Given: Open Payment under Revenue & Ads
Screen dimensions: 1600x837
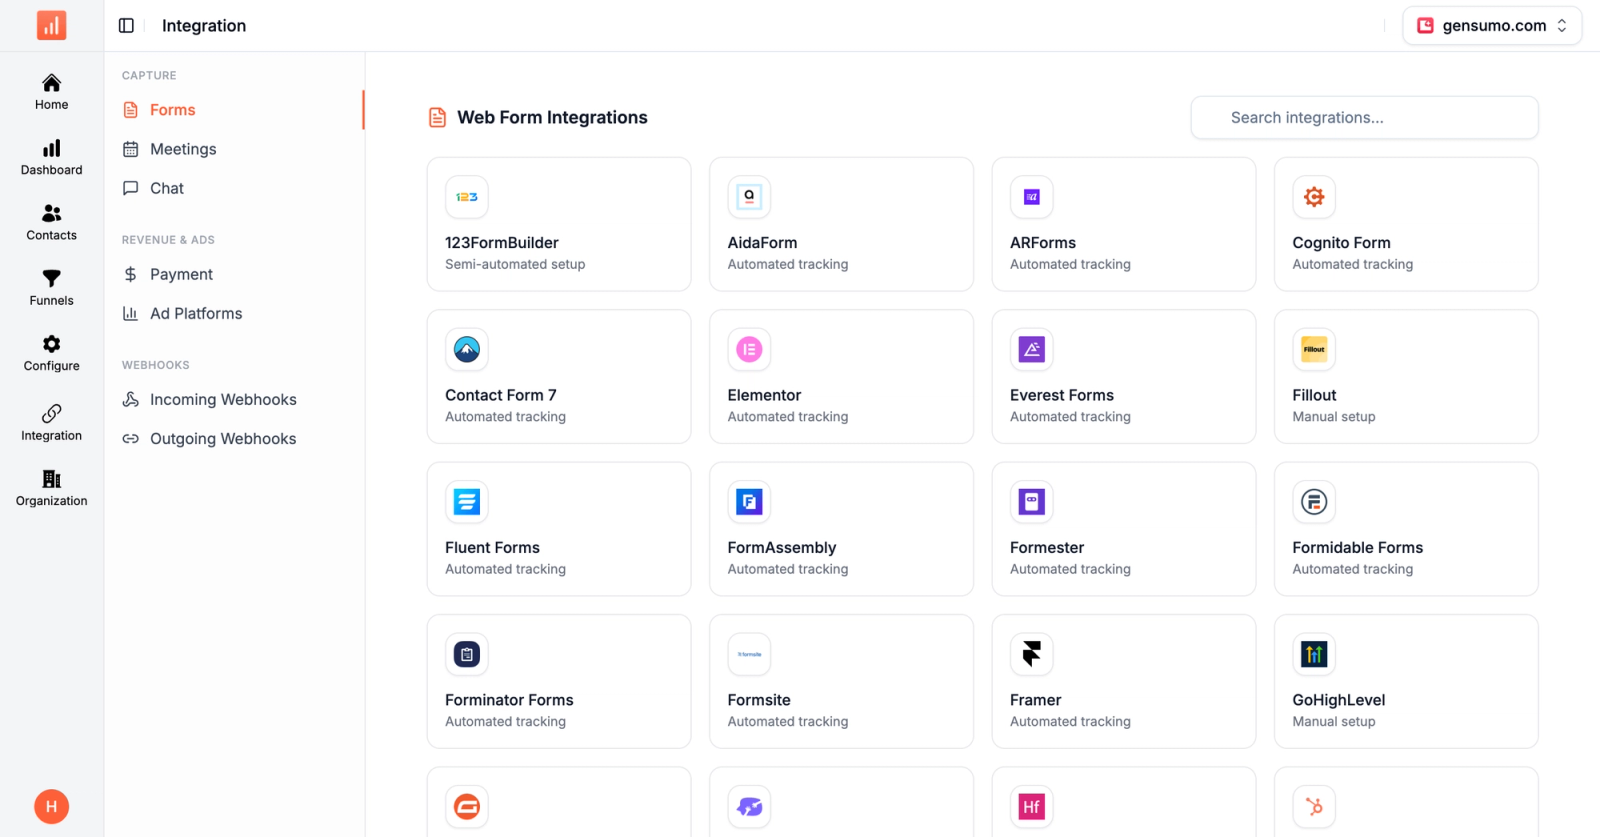Looking at the screenshot, I should [x=235, y=274].
